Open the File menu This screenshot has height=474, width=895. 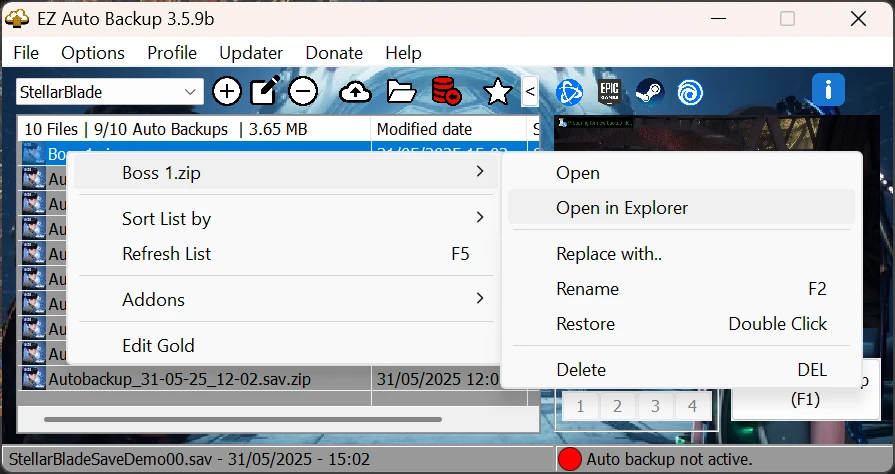(26, 53)
